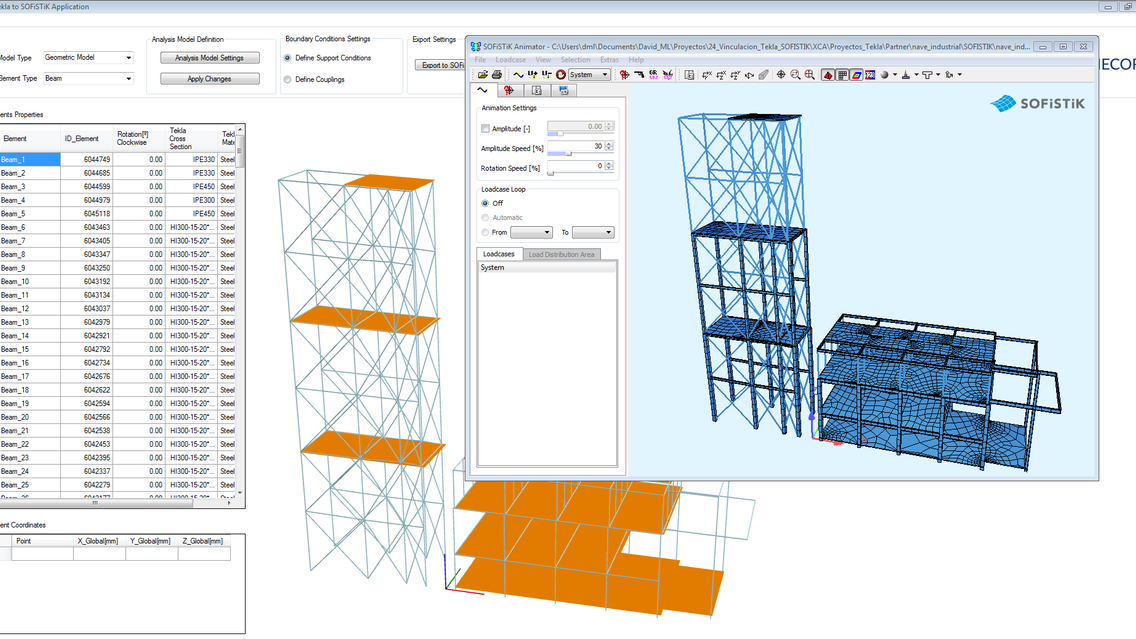Click the Apply Changes button

point(209,79)
